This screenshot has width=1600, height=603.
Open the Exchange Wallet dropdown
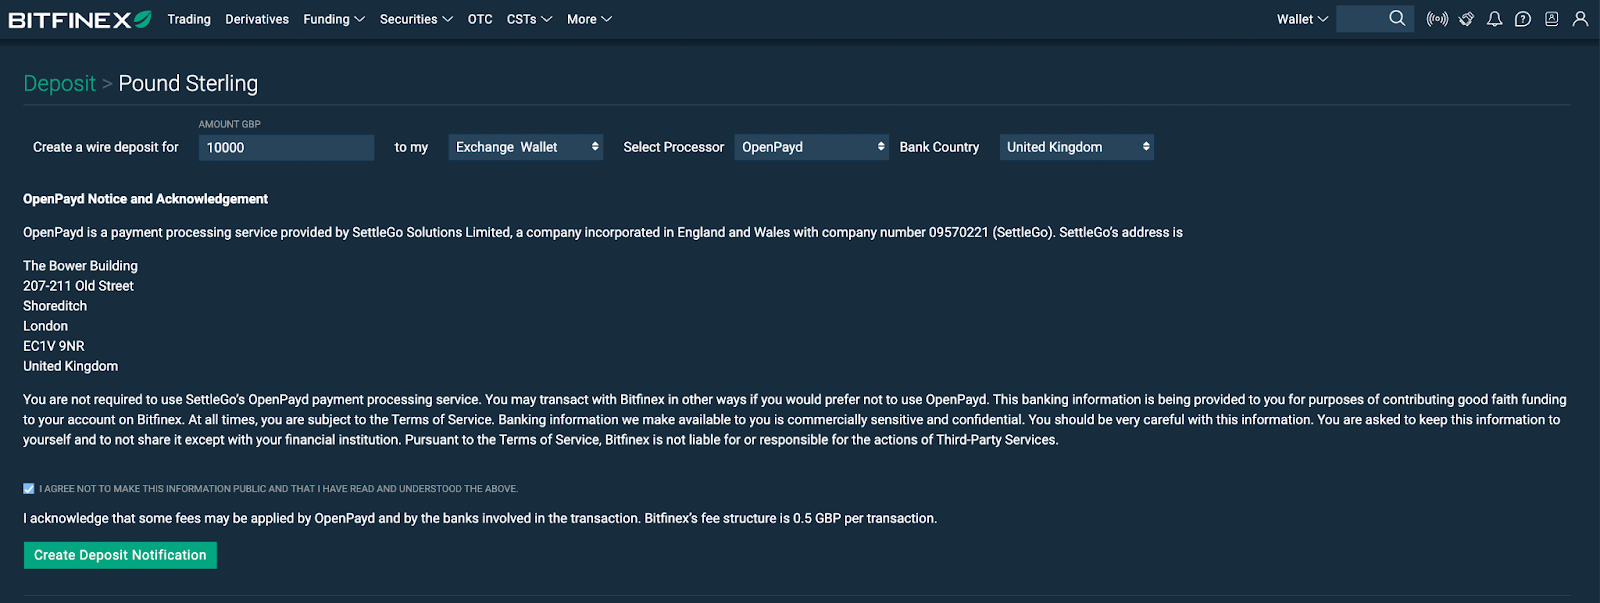coord(526,147)
